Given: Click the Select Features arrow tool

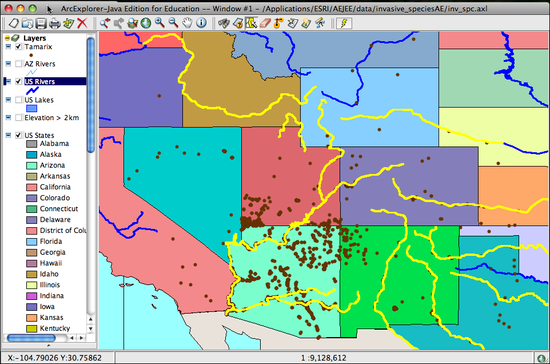Looking at the screenshot, I should (x=251, y=23).
